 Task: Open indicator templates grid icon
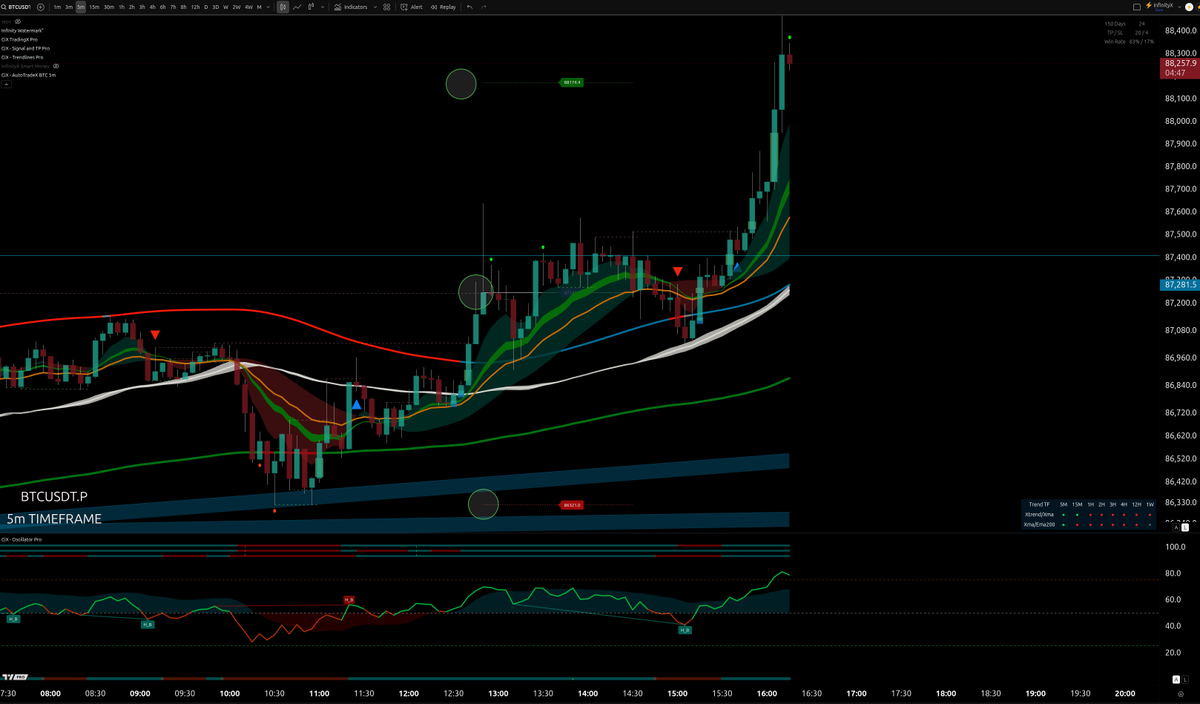click(x=387, y=7)
